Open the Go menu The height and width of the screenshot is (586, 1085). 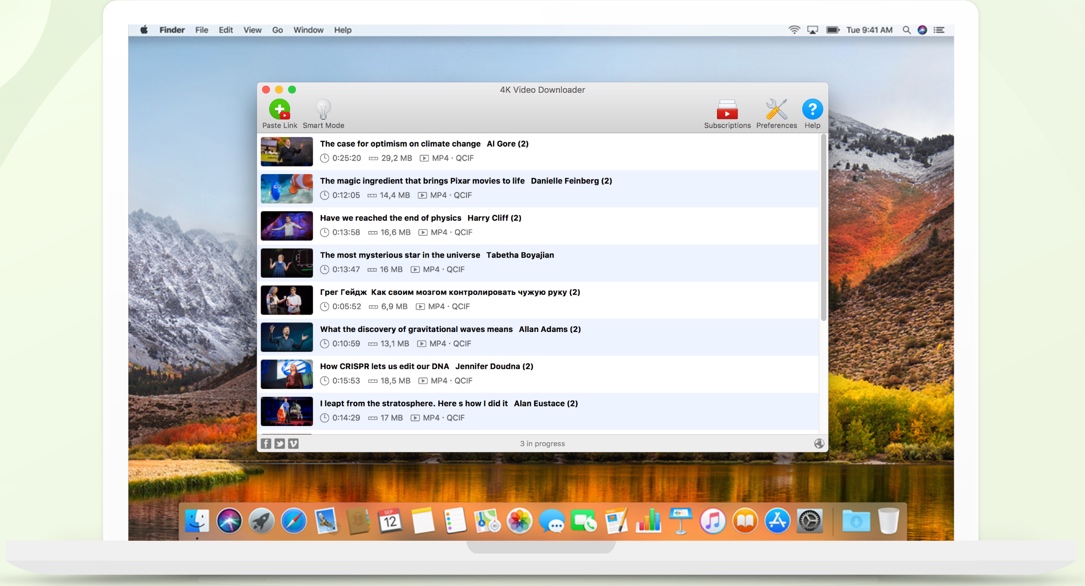[x=277, y=30]
